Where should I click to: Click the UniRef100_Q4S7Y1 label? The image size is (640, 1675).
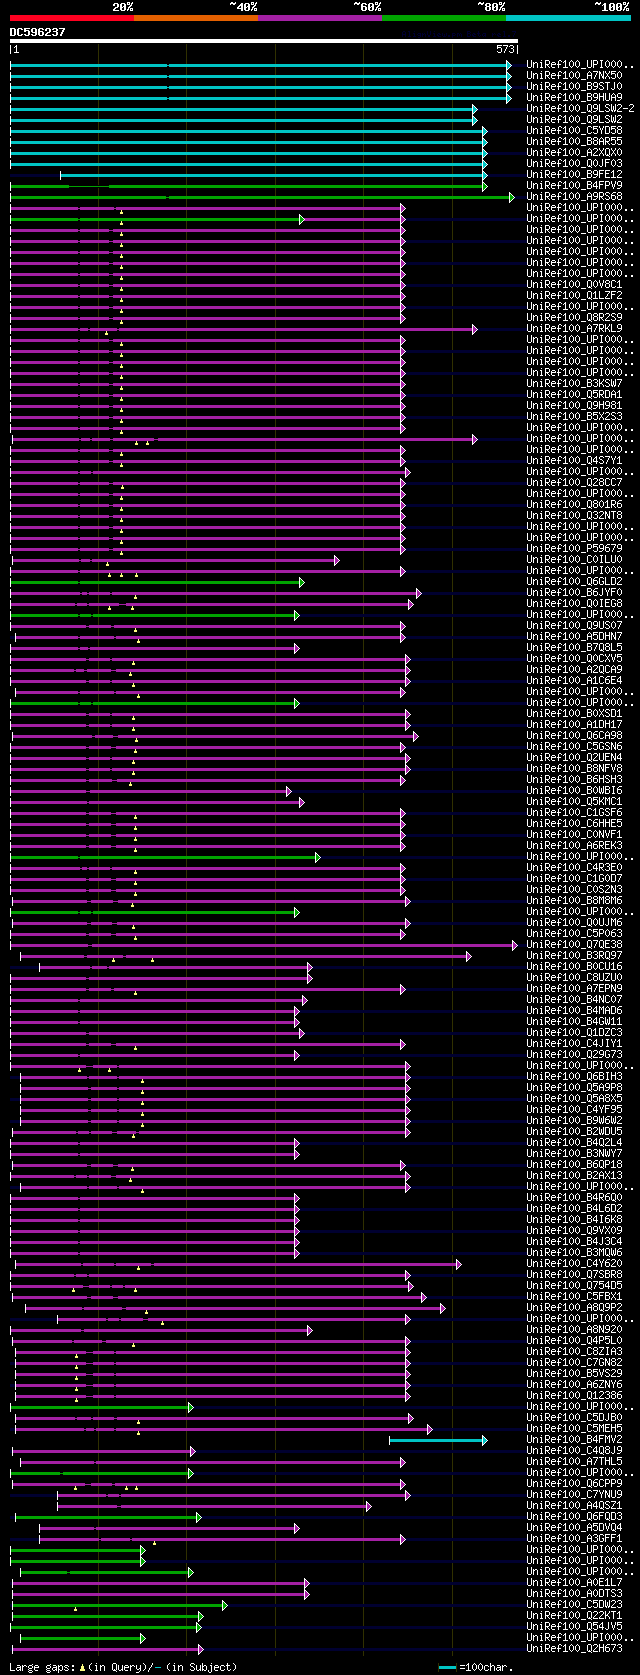pos(574,461)
